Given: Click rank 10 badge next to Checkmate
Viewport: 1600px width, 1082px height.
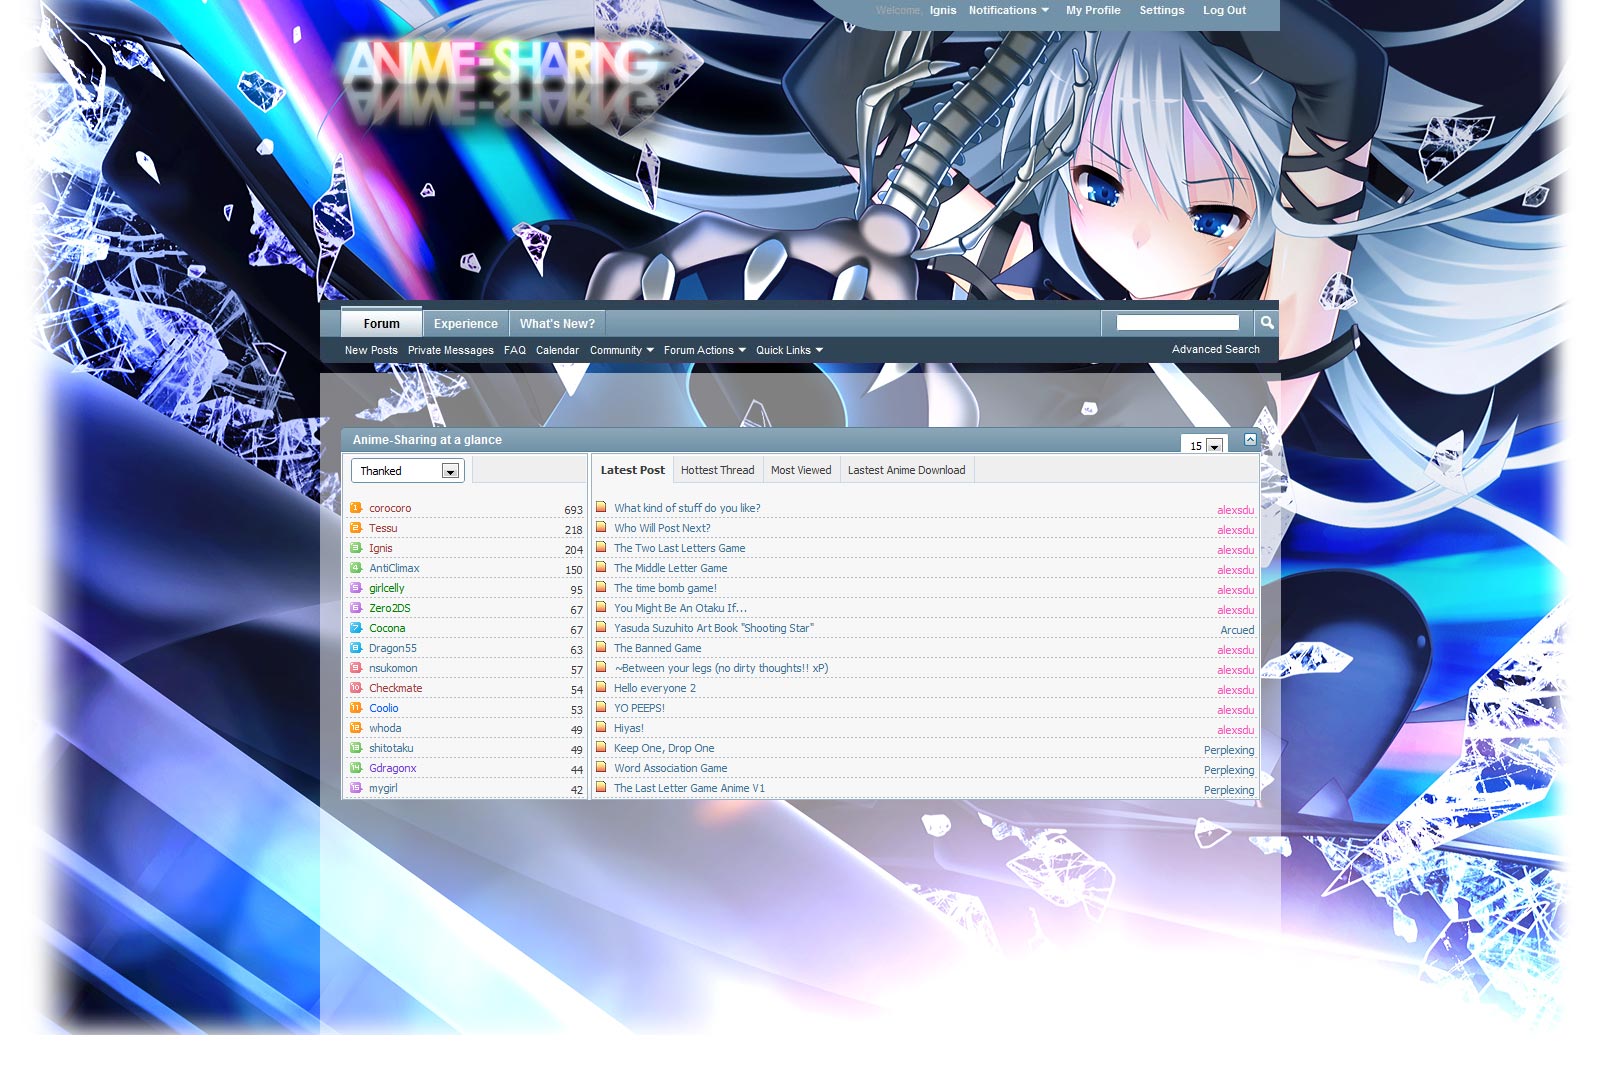Looking at the screenshot, I should pyautogui.click(x=355, y=688).
